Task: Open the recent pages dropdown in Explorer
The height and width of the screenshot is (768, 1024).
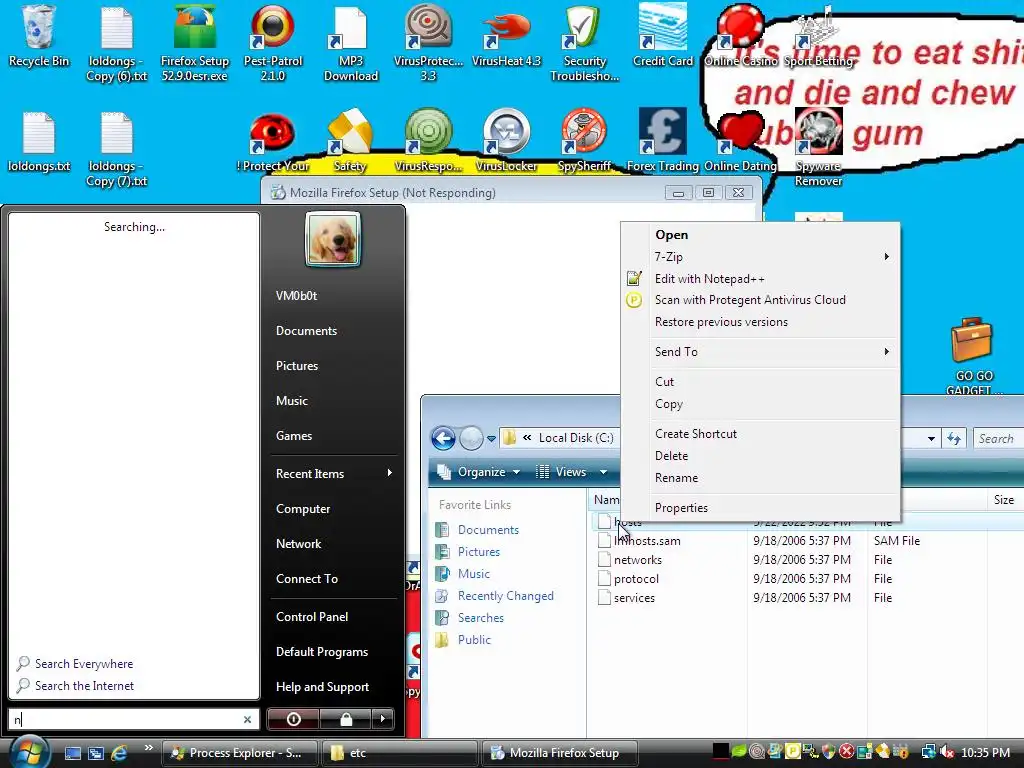Action: pyautogui.click(x=491, y=438)
